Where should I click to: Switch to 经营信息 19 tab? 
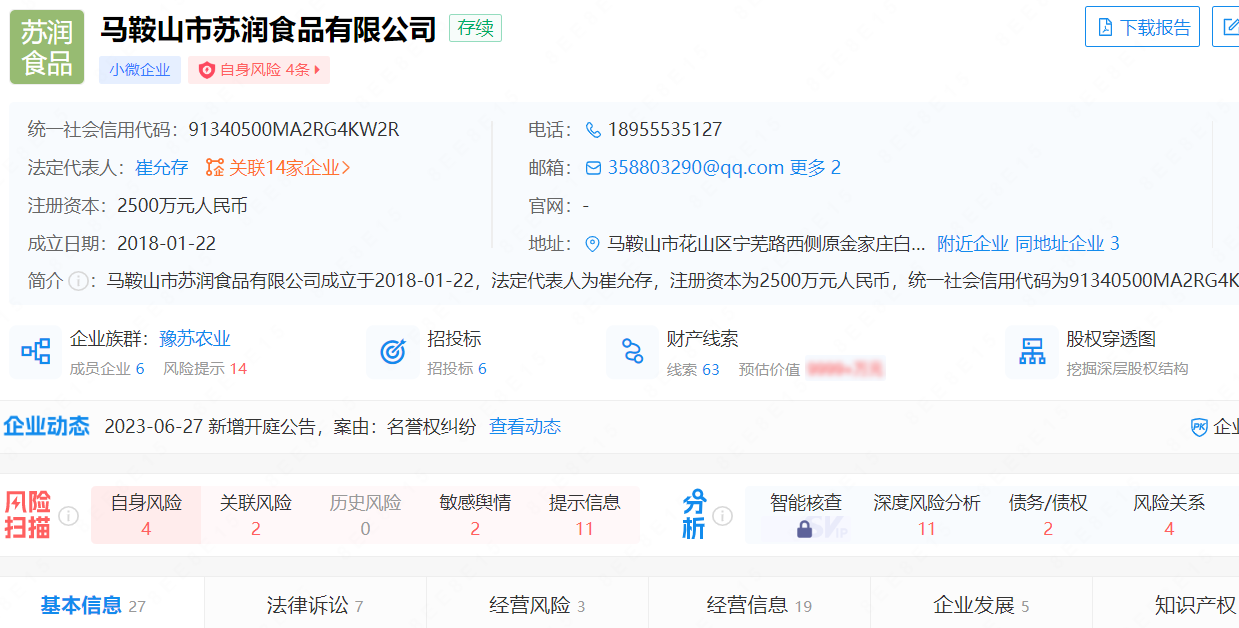point(759,605)
